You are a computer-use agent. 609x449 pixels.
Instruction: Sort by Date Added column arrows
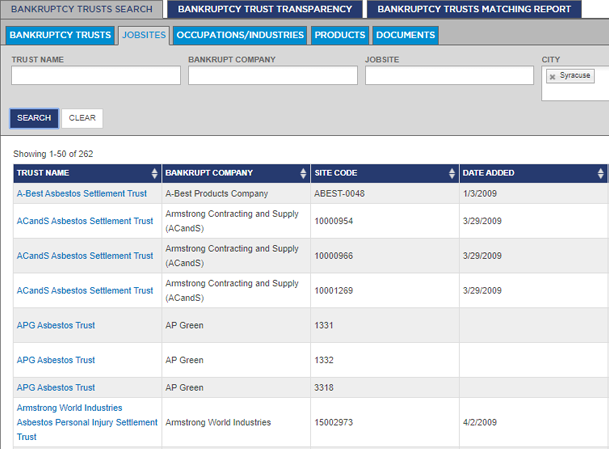pos(601,173)
